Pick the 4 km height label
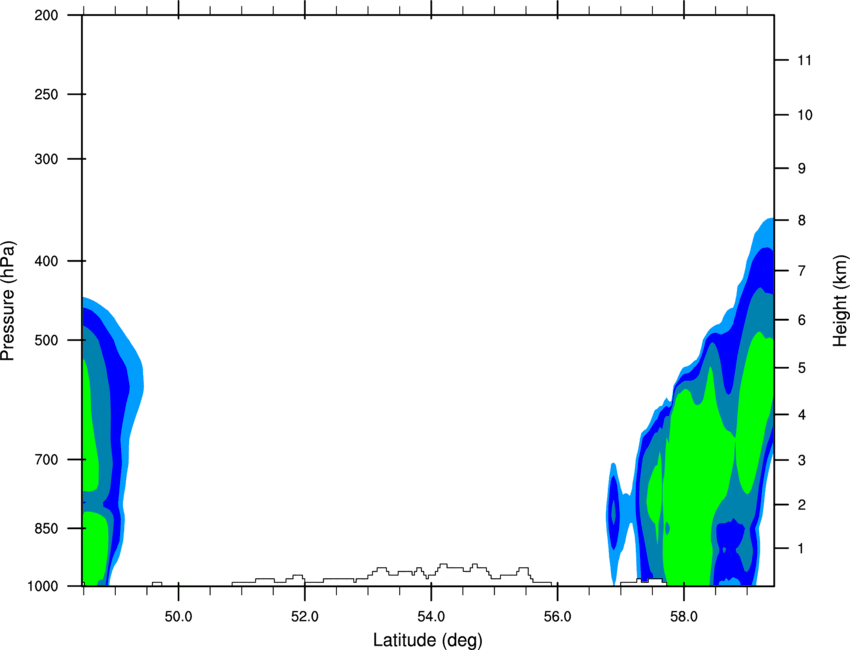This screenshot has width=850, height=650. pos(802,415)
